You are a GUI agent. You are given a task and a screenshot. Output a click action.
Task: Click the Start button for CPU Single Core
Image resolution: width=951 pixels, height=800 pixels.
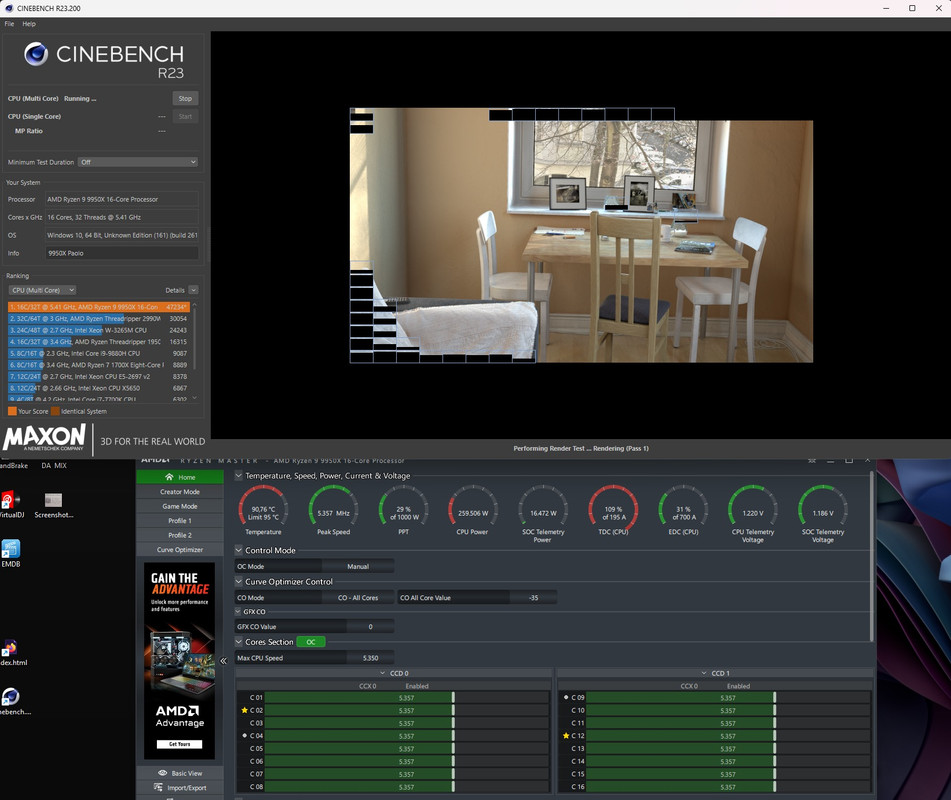pyautogui.click(x=185, y=116)
